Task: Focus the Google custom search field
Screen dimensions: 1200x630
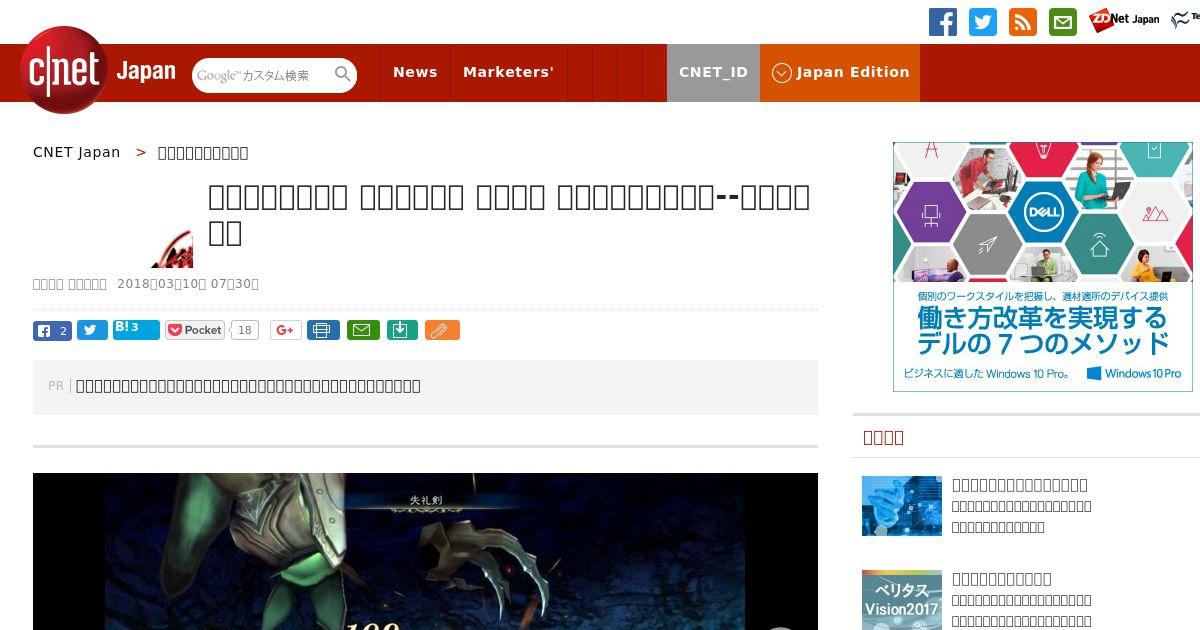Action: tap(262, 75)
